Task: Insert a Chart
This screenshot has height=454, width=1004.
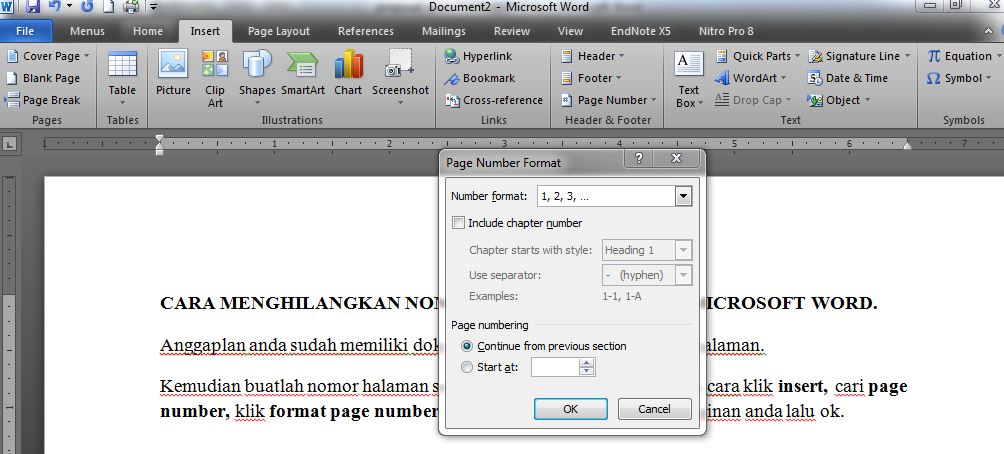Action: pos(348,74)
